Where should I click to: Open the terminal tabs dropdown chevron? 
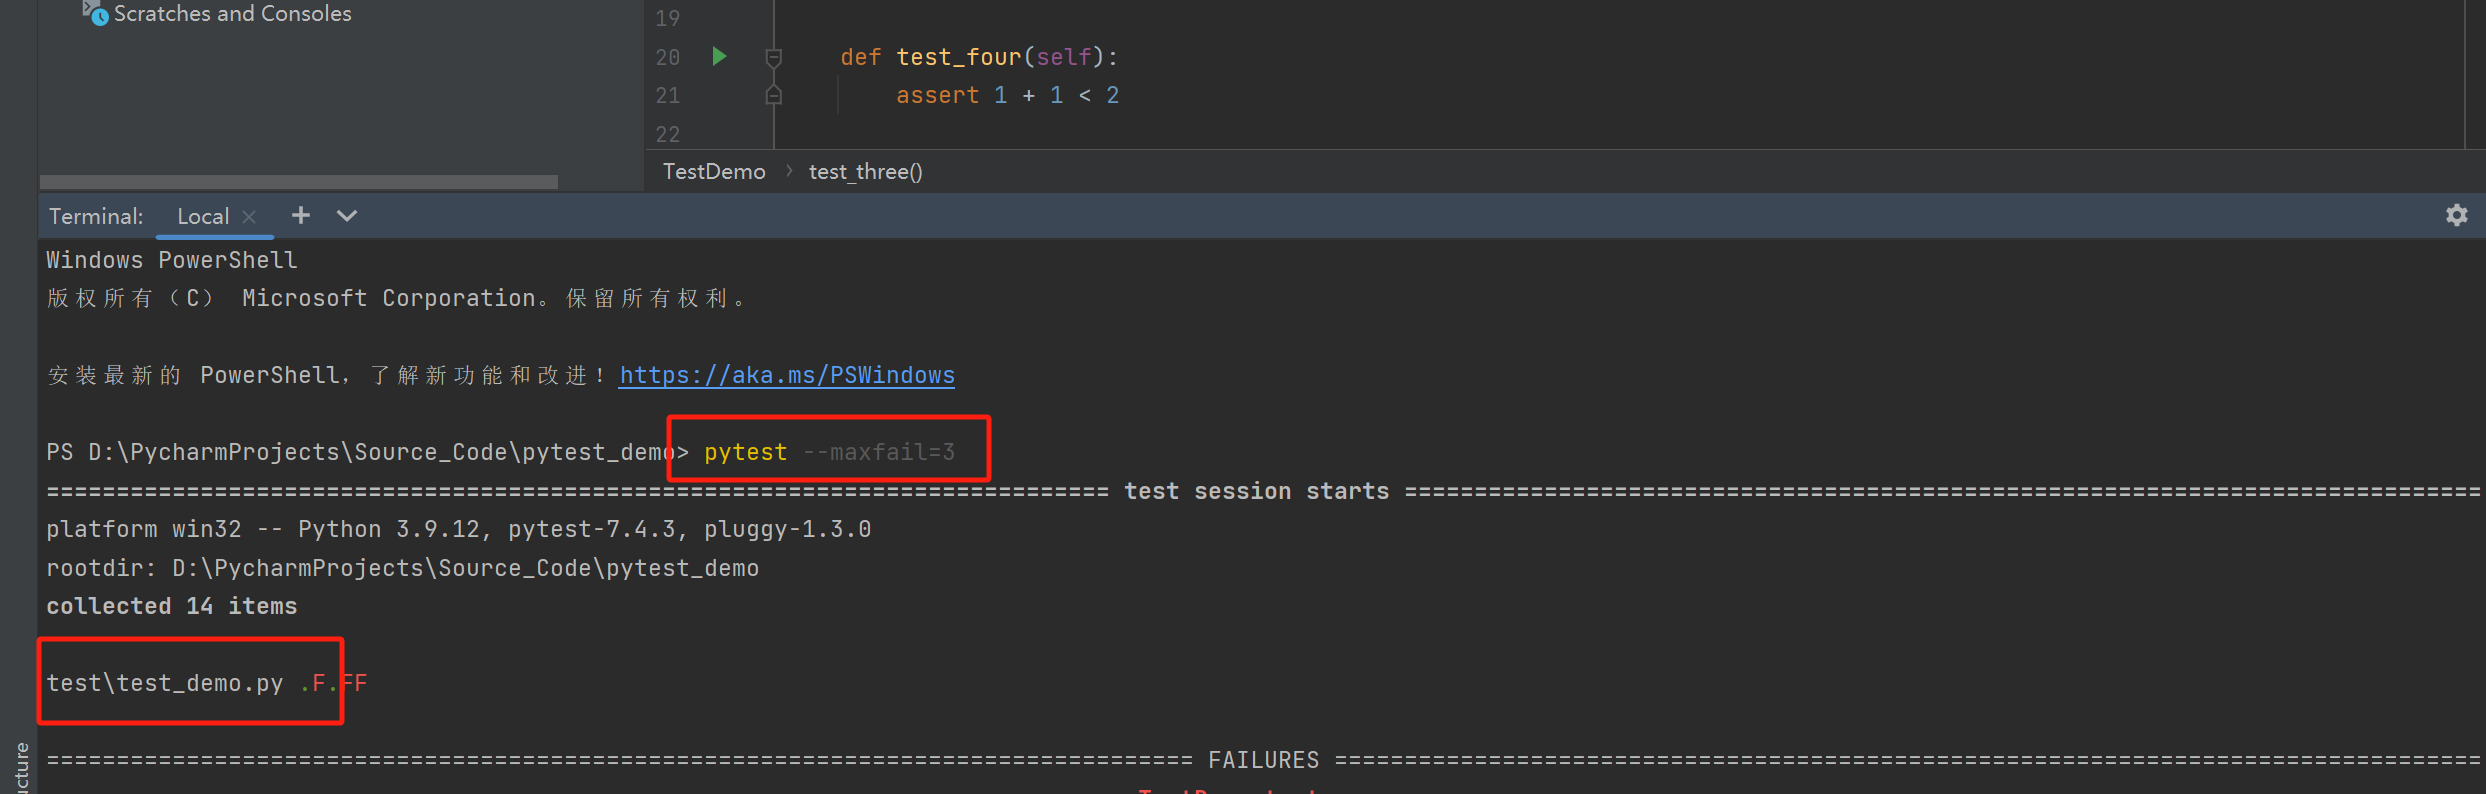(x=346, y=215)
